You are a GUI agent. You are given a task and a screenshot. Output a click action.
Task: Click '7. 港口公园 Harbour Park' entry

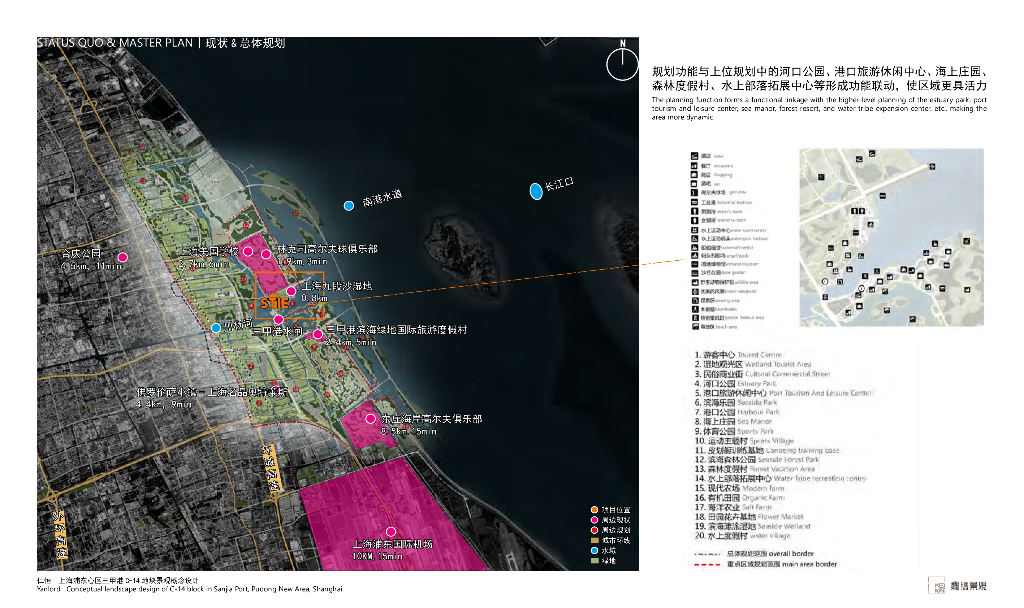click(737, 412)
